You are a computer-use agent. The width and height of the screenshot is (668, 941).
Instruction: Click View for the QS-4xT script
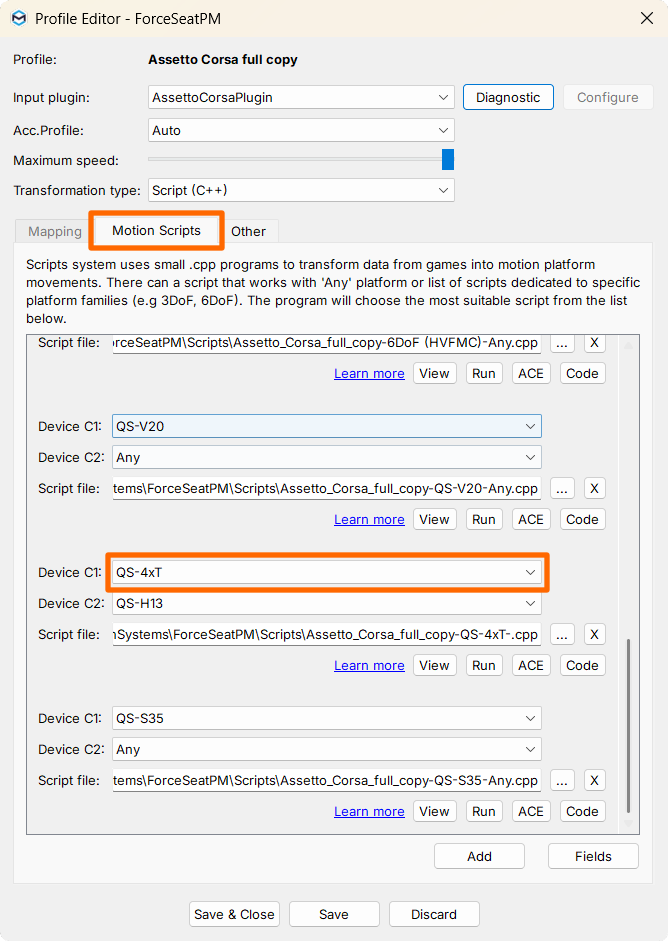coord(435,666)
